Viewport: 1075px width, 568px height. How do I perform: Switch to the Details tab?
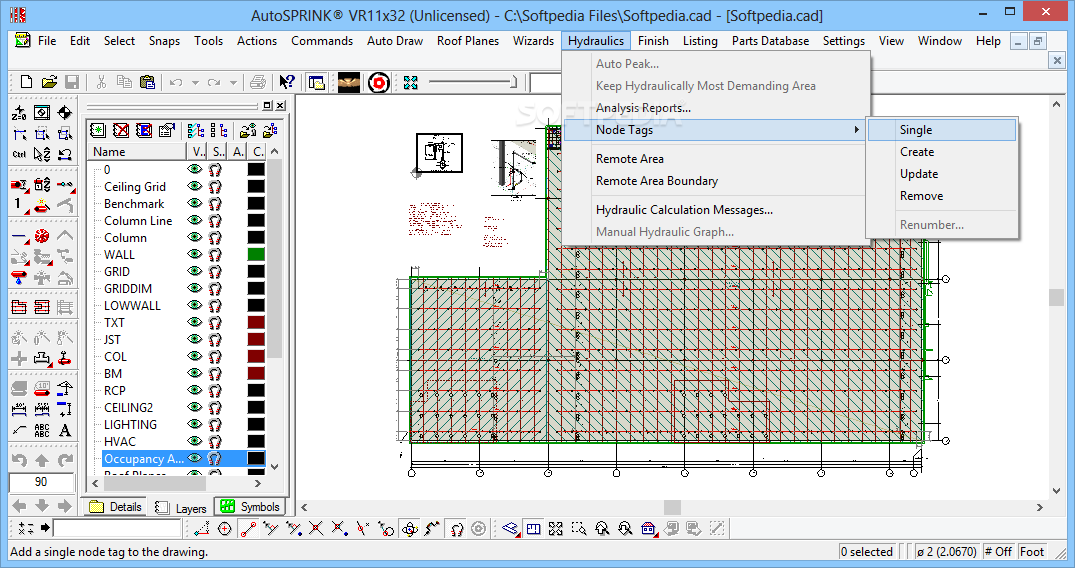[x=116, y=506]
